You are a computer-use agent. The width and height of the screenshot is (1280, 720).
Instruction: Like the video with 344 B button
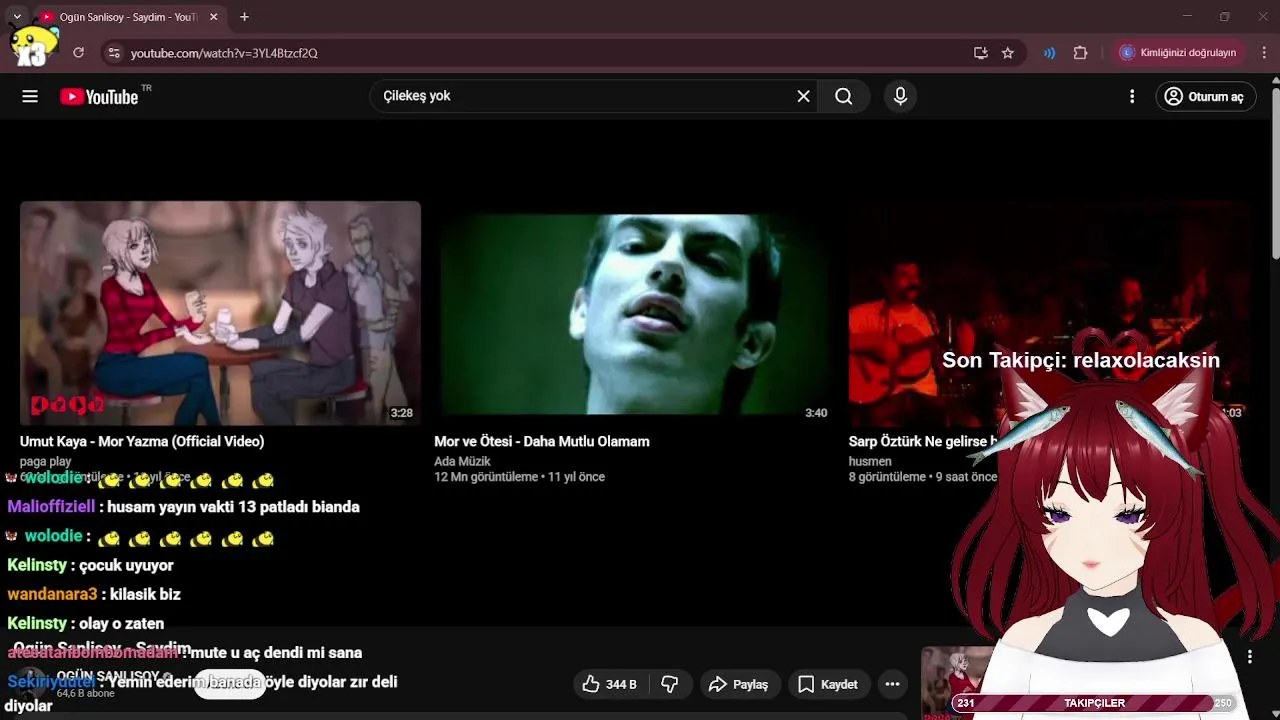tap(611, 684)
